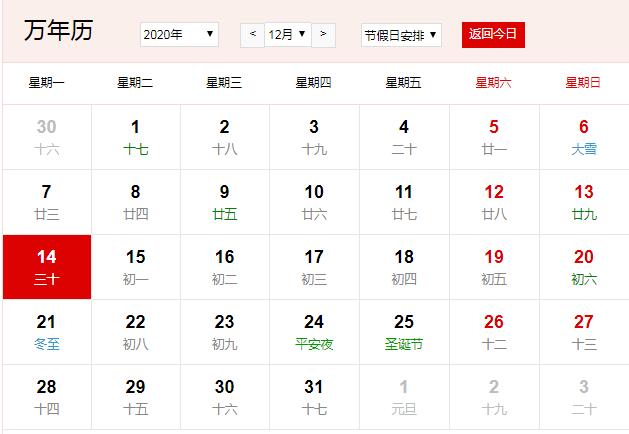This screenshot has height=434, width=629.
Task: Select December 17 (初三)
Action: [x=314, y=267]
